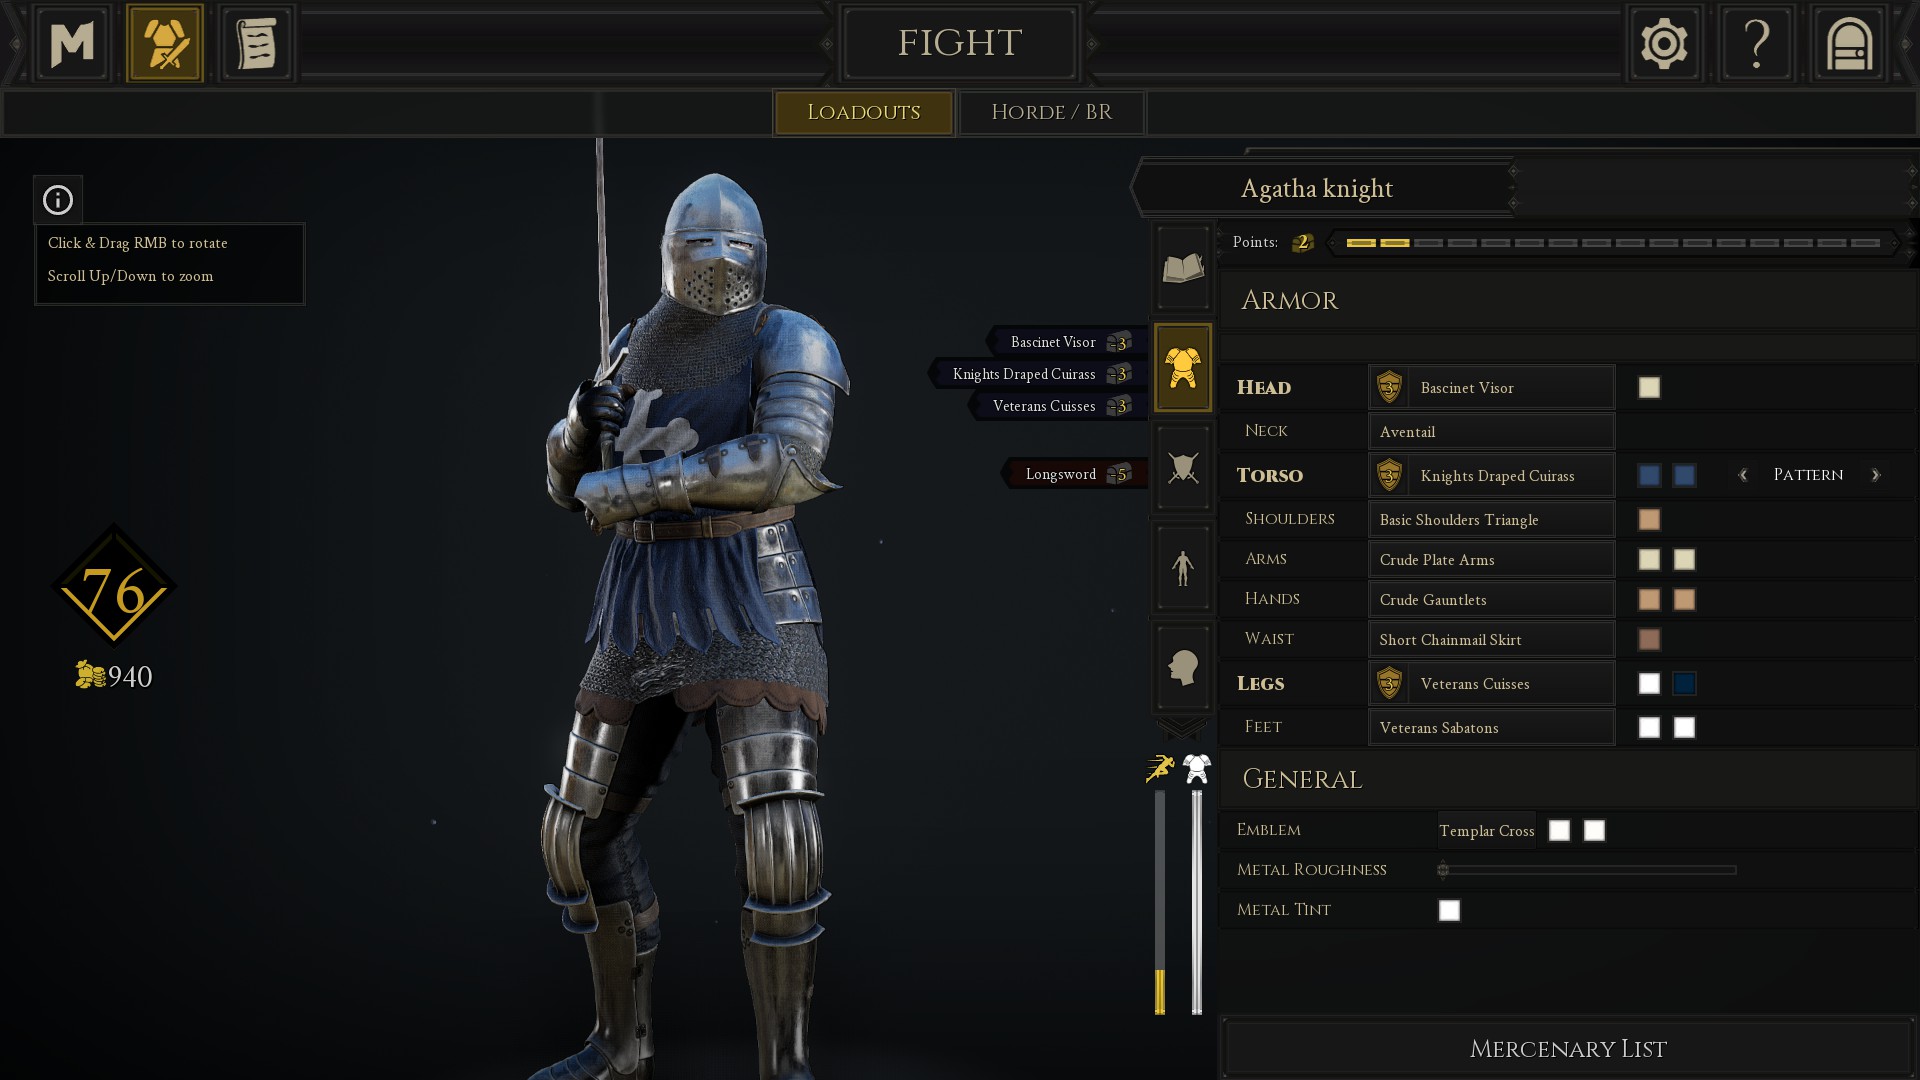Open the scroll icon in top bar

[x=257, y=43]
